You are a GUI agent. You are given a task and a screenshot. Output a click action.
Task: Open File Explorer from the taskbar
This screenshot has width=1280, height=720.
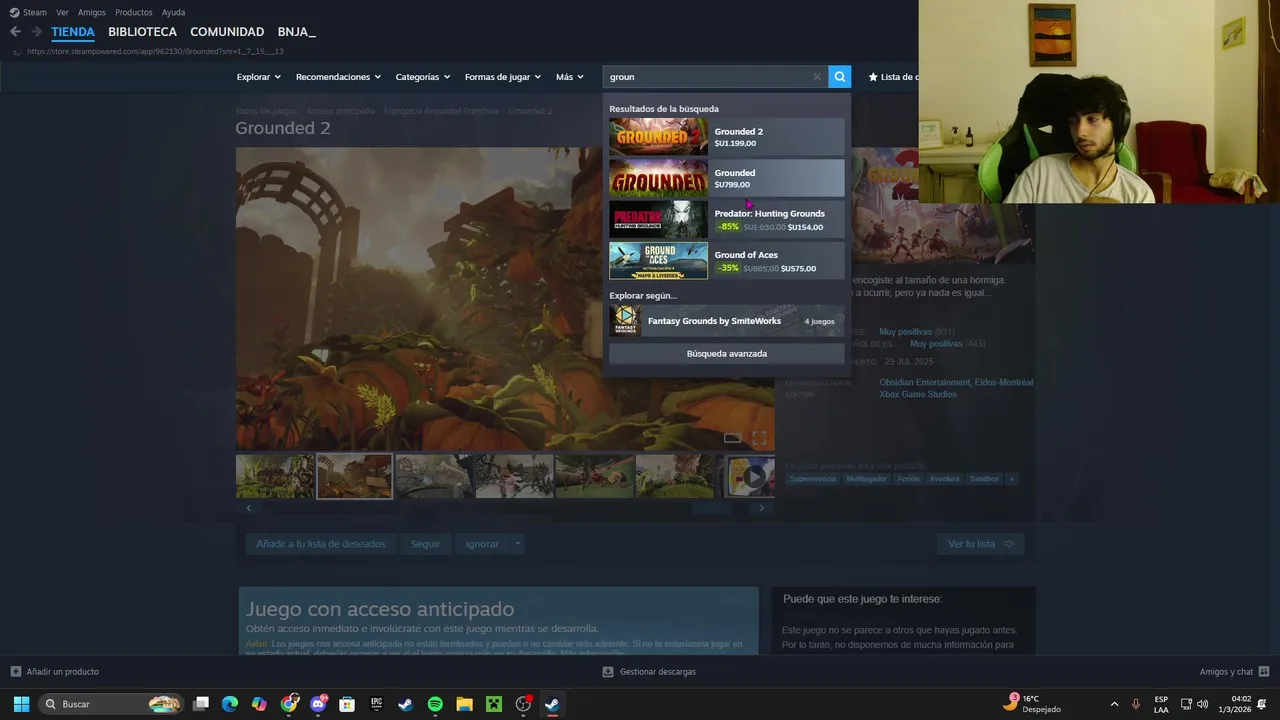tap(464, 704)
